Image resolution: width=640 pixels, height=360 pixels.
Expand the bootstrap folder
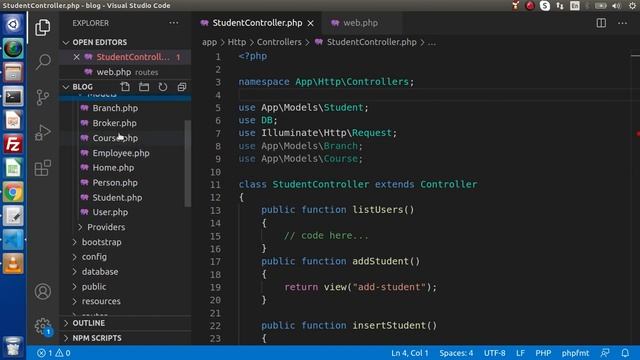click(x=101, y=242)
